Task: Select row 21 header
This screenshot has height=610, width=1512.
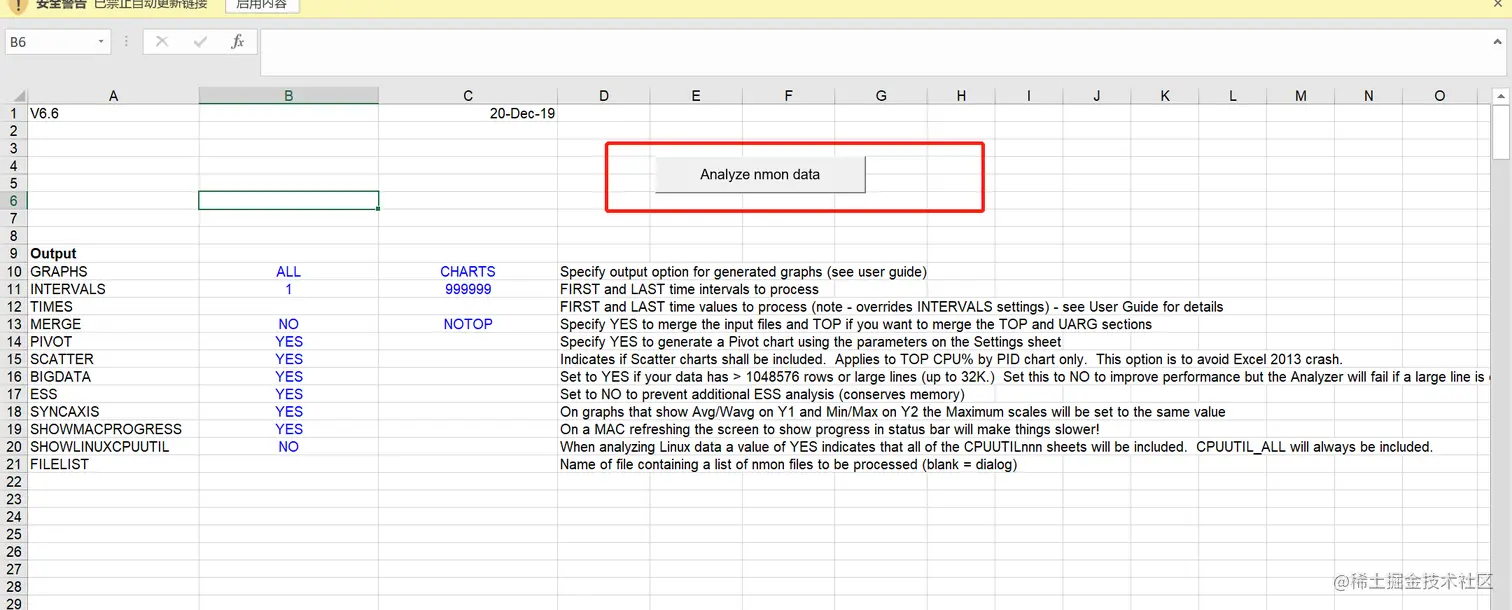Action: click(13, 464)
